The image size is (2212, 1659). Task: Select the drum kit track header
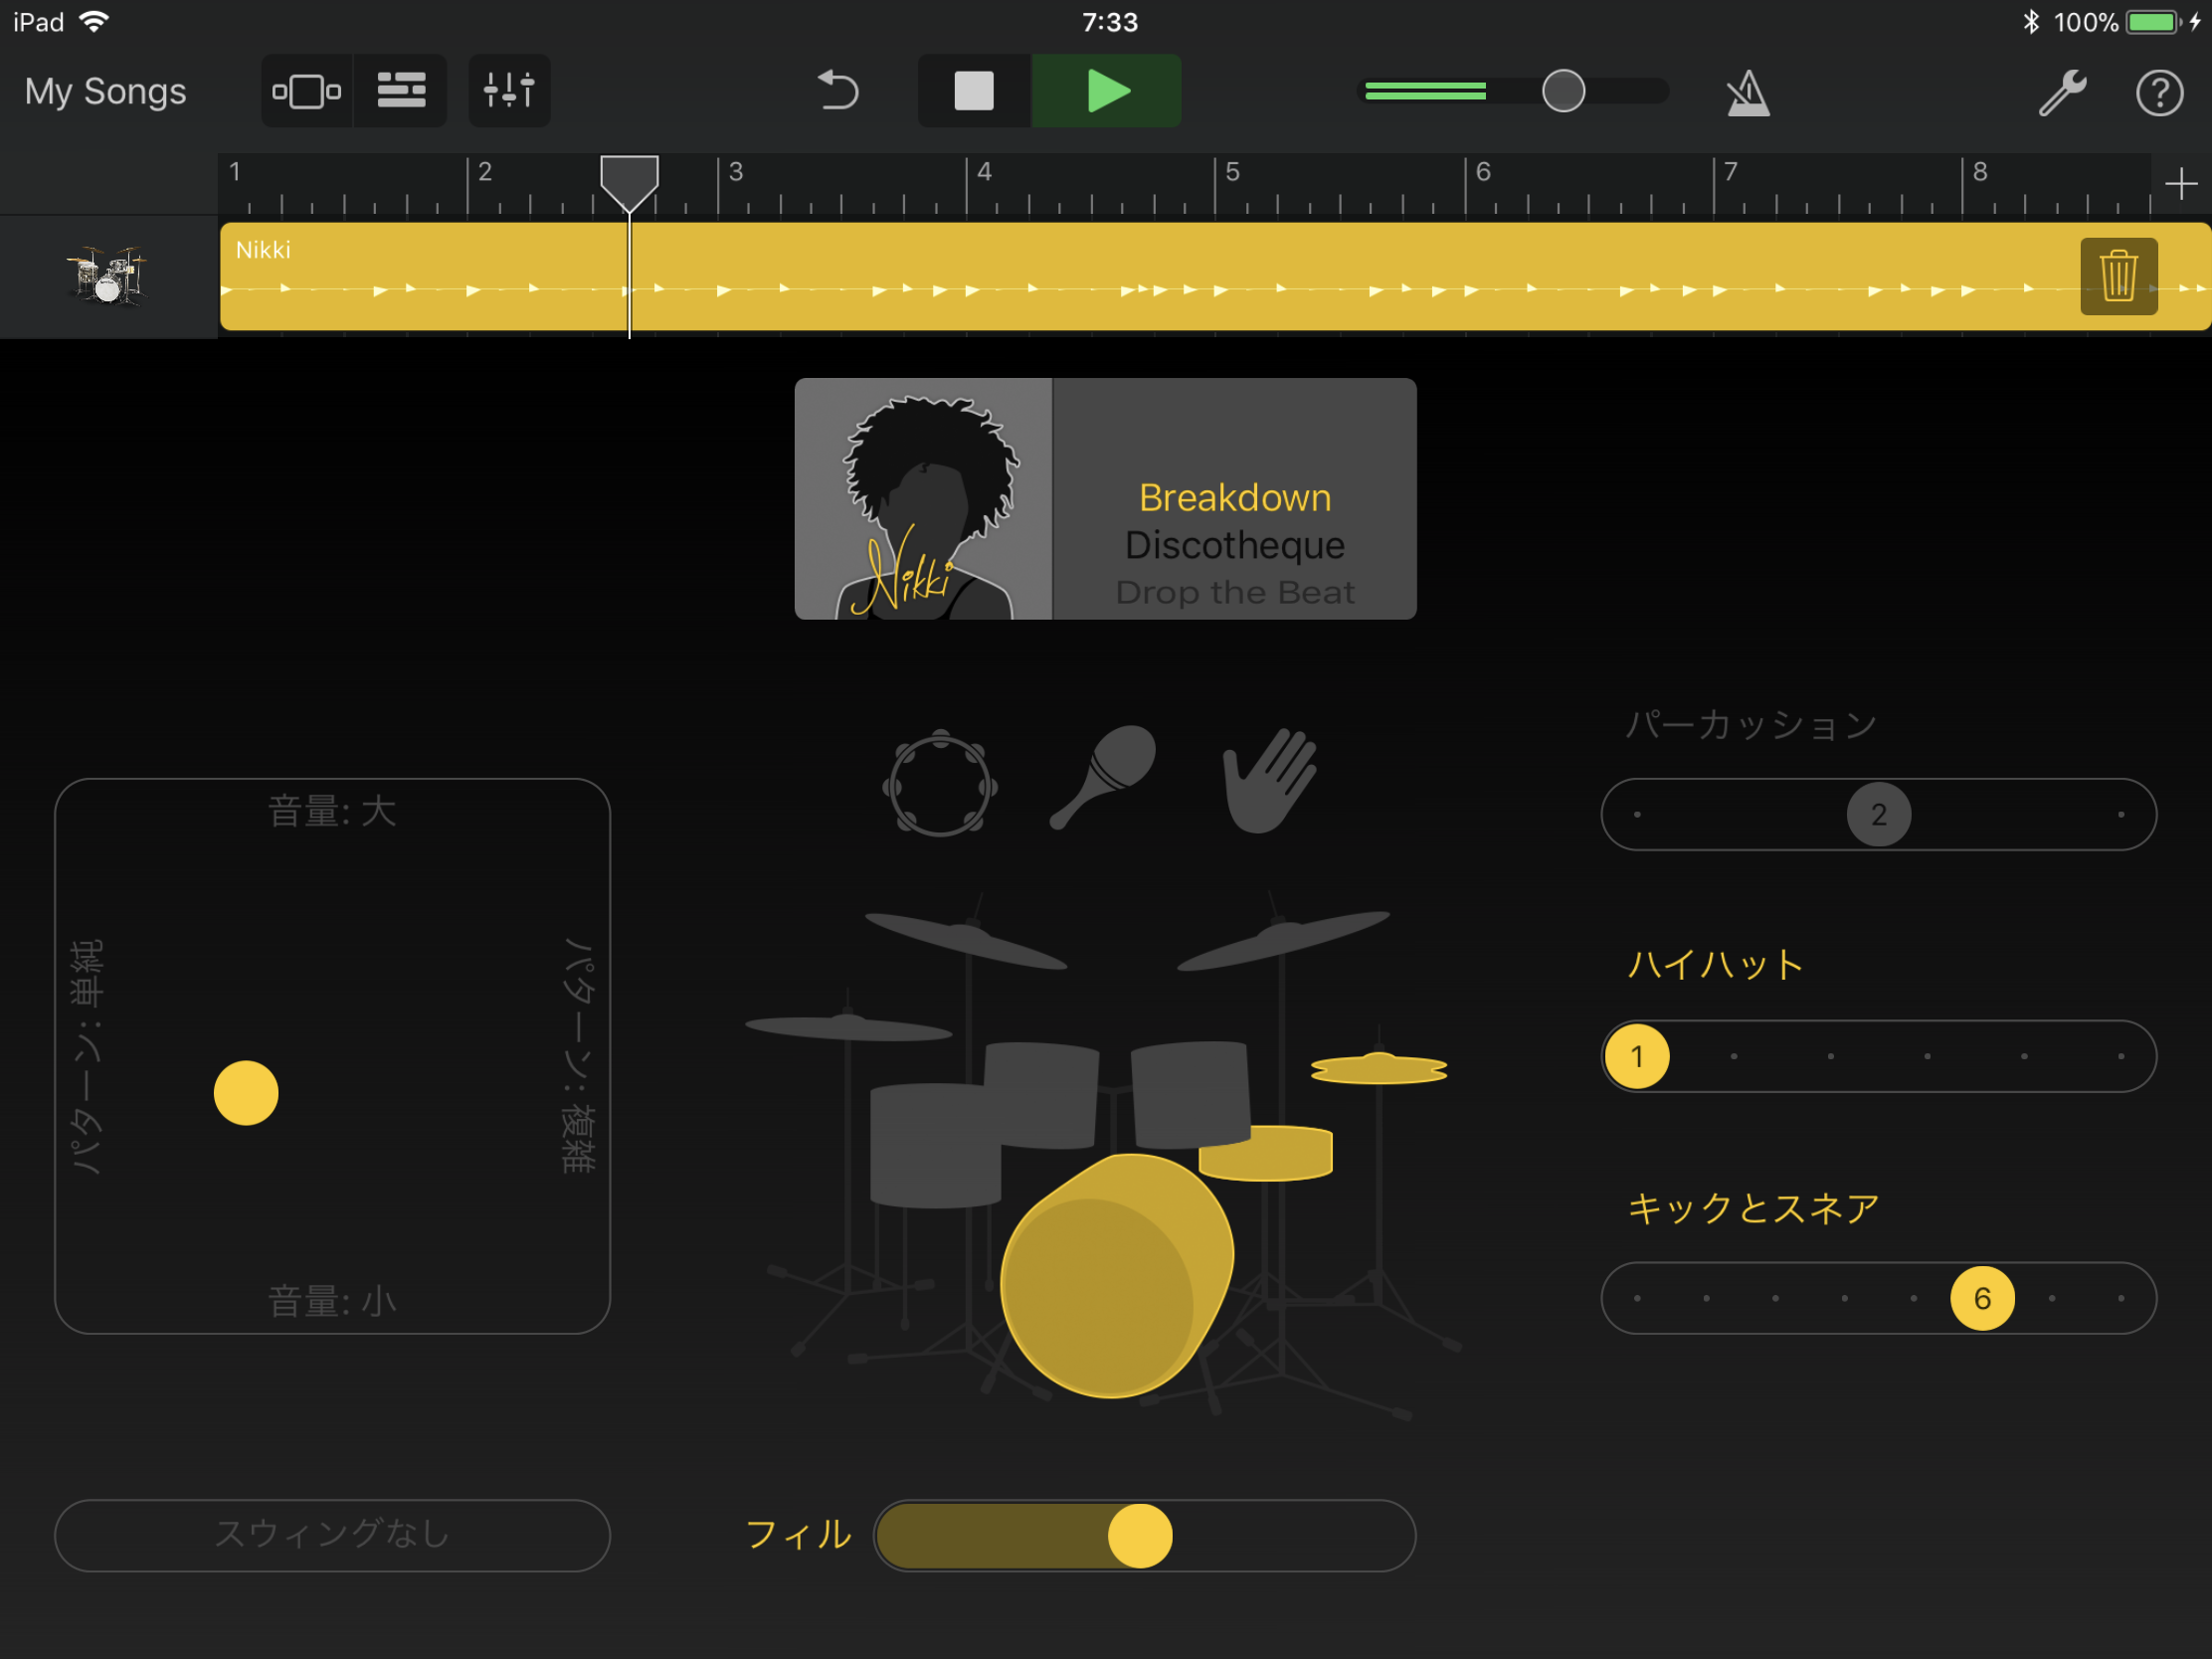tap(108, 277)
